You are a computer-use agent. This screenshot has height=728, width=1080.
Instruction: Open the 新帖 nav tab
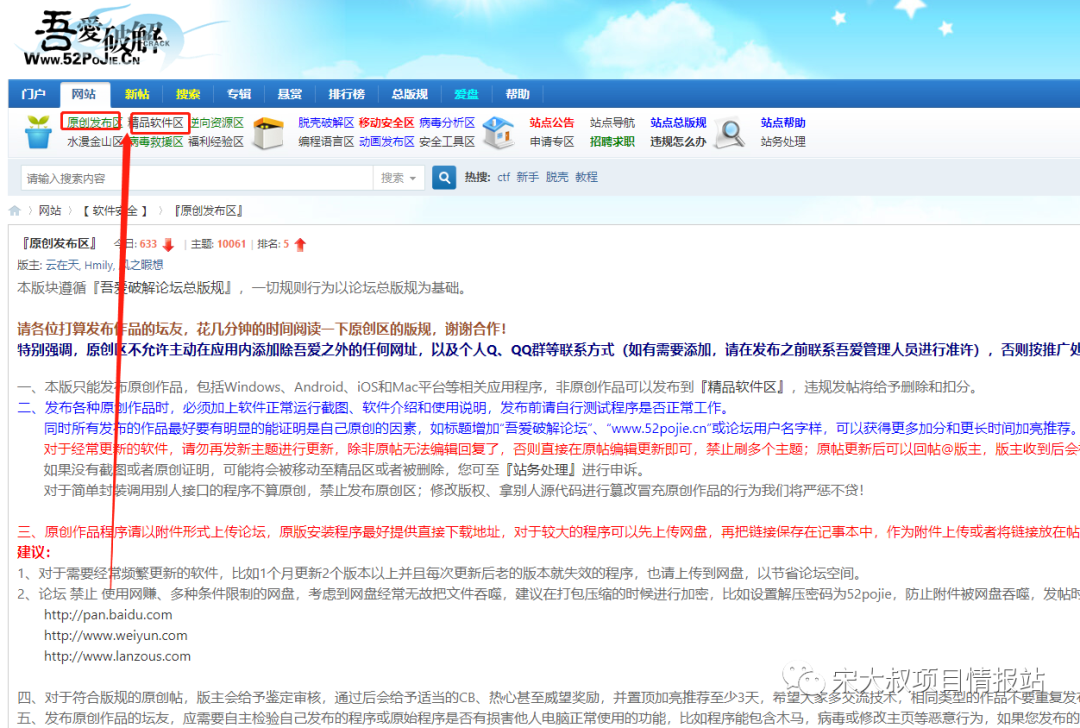click(x=137, y=94)
